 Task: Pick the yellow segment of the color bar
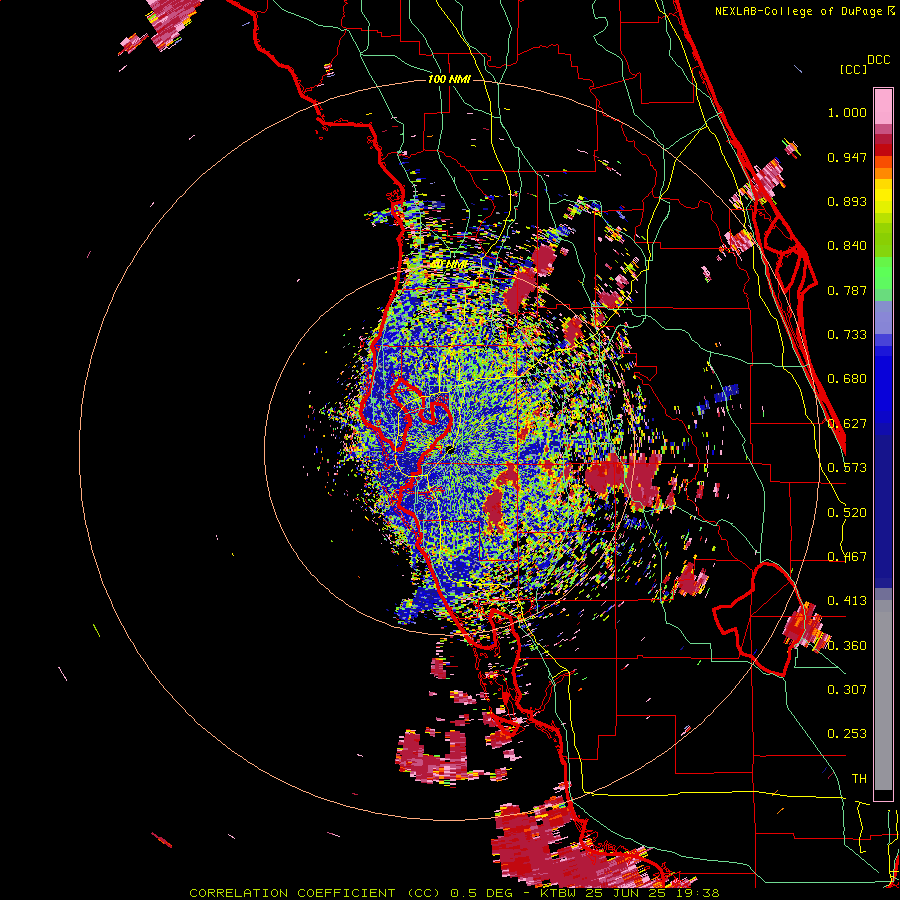pos(883,197)
